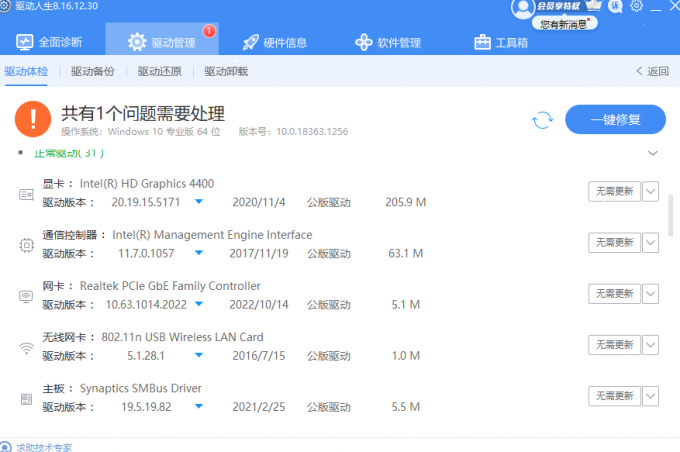Open the feedback chat bubble icon
The width and height of the screenshot is (680, 452).
click(615, 6)
